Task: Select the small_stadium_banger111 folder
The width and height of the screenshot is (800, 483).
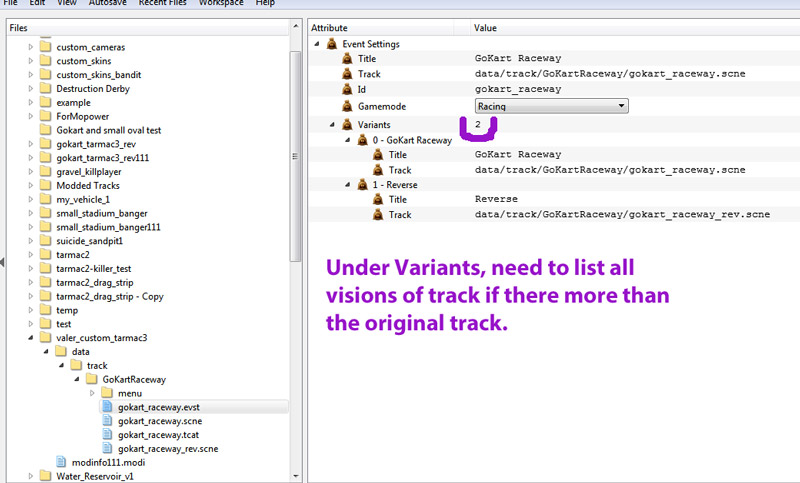Action: [108, 227]
